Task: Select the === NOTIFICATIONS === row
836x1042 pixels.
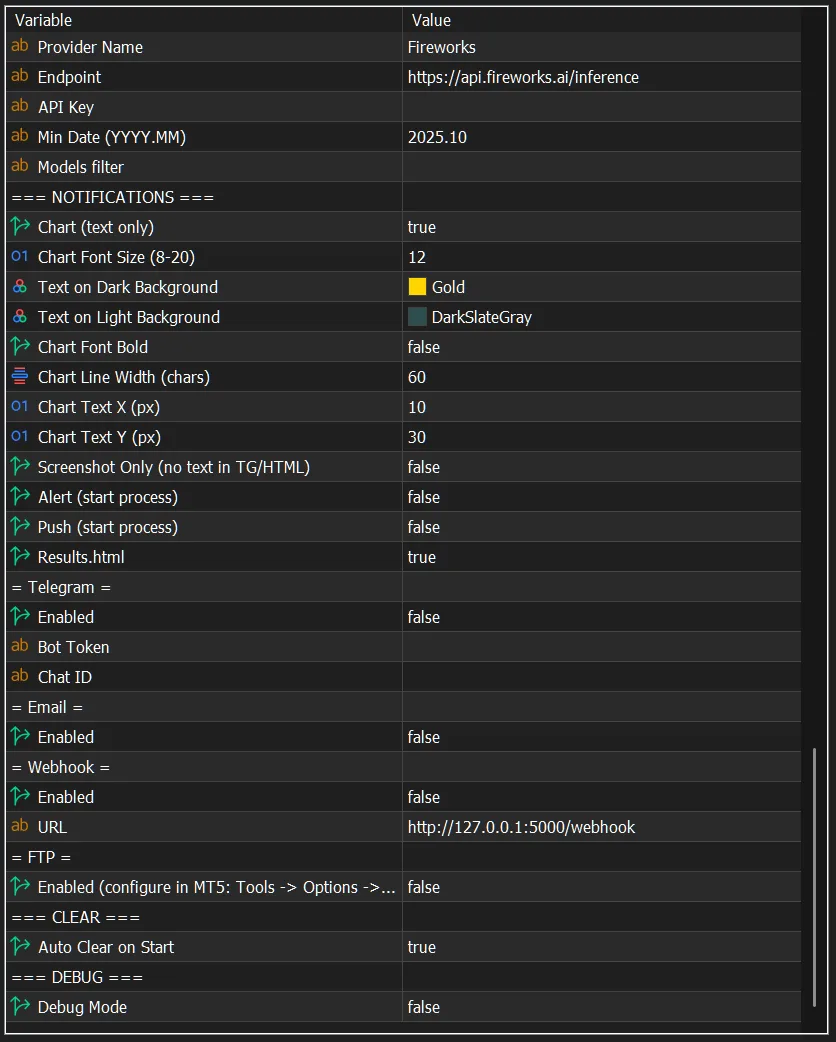Action: pyautogui.click(x=403, y=197)
